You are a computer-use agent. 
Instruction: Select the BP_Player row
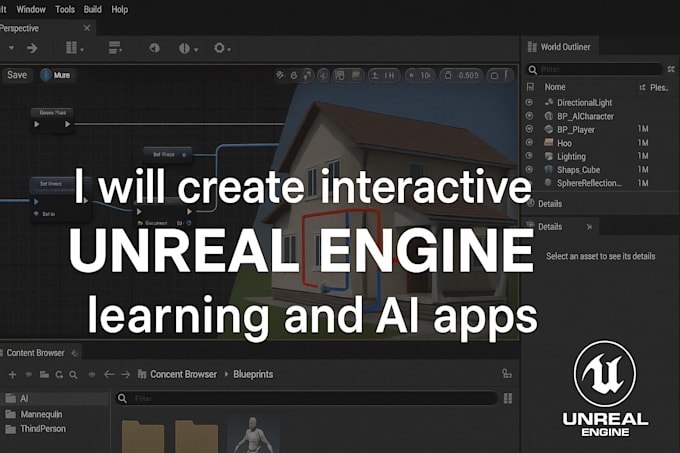click(x=599, y=129)
